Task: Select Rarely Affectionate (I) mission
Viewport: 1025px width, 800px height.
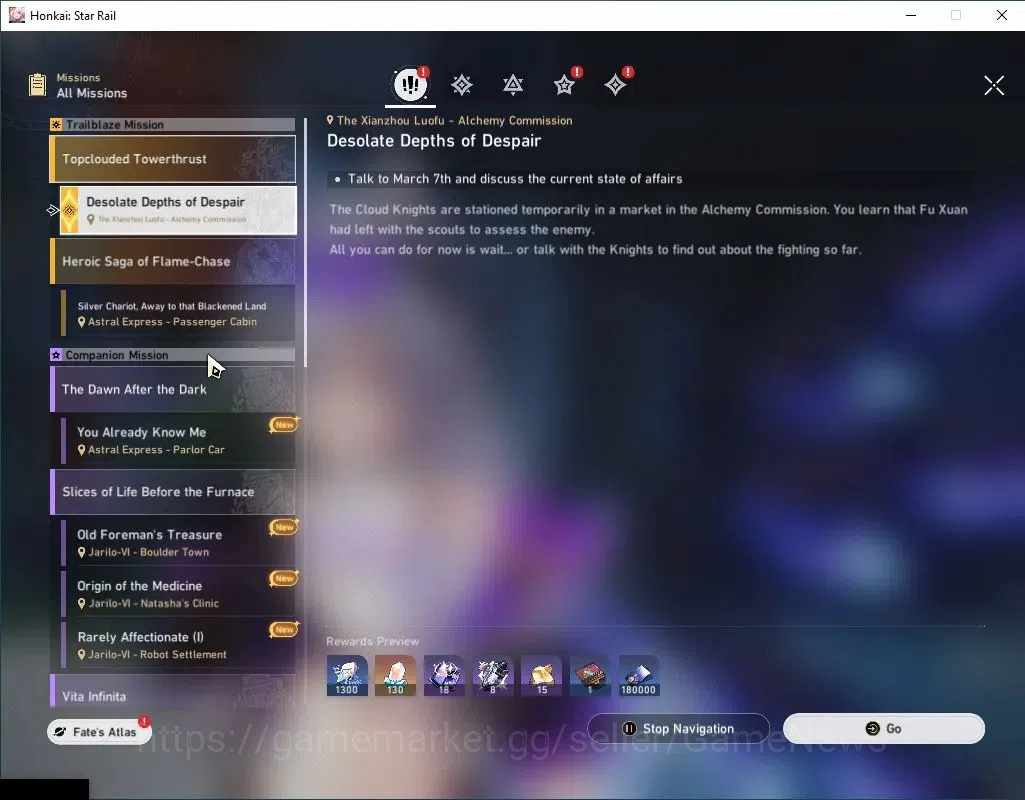Action: [178, 645]
